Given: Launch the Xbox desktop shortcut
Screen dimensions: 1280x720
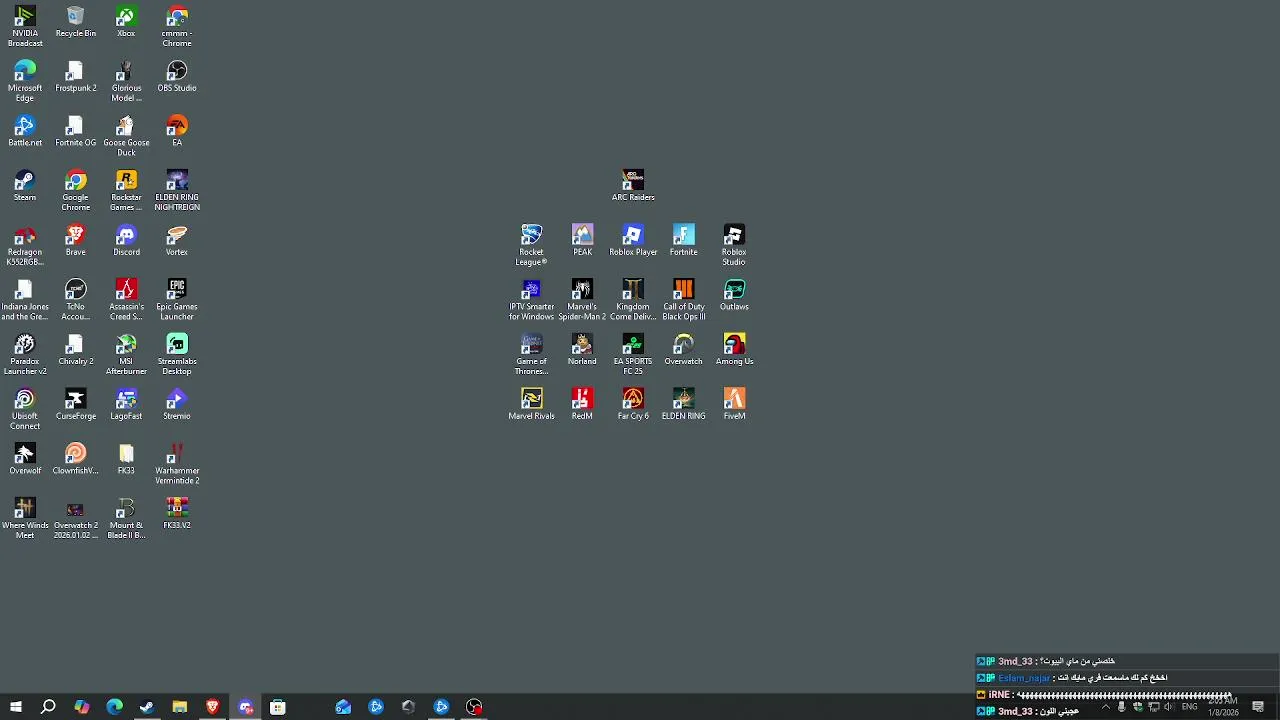Looking at the screenshot, I should (126, 22).
